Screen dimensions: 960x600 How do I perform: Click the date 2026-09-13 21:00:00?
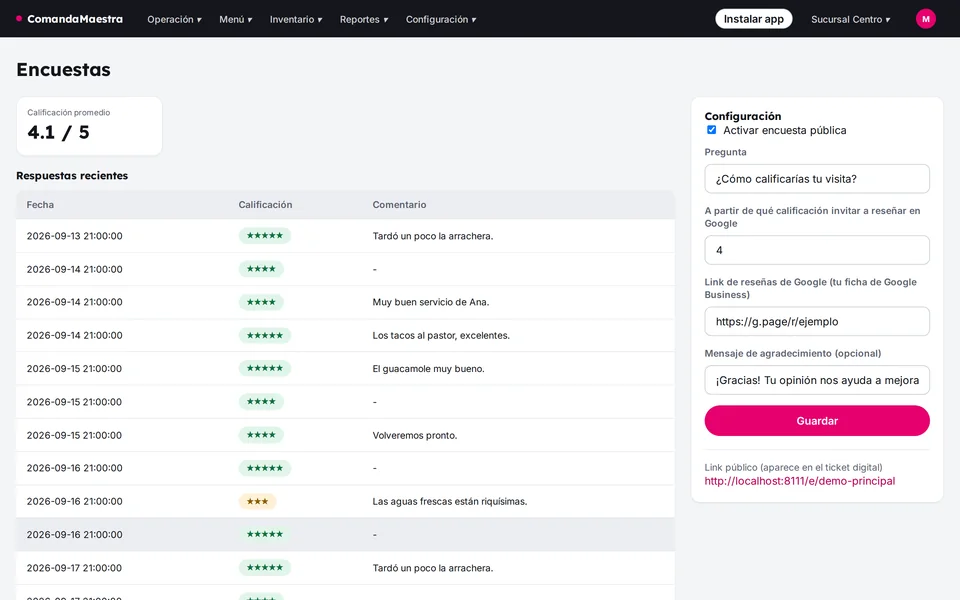tap(74, 236)
